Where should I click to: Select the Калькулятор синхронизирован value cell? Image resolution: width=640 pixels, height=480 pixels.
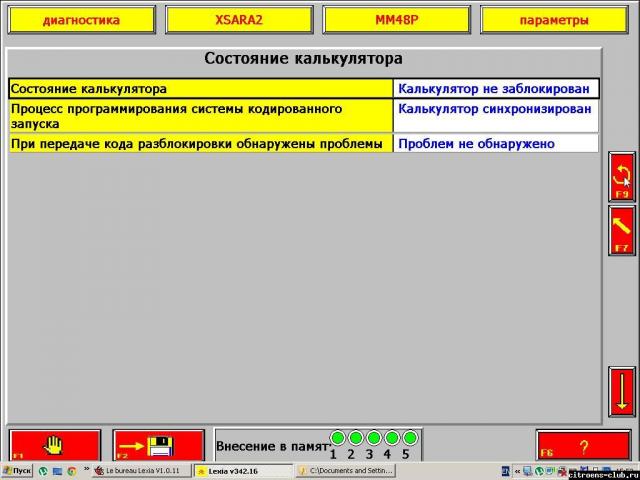pyautogui.click(x=495, y=109)
